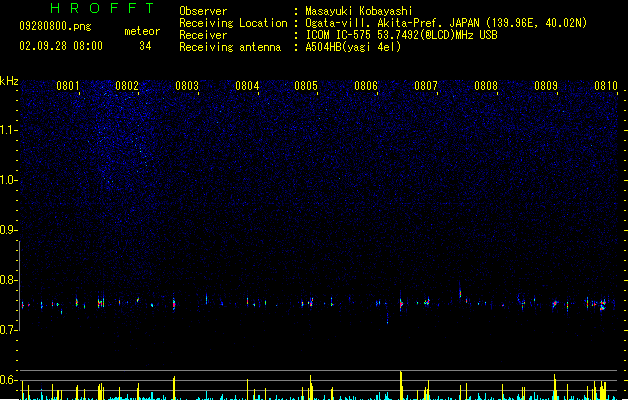Click the meteor count value 34
This screenshot has height=400, width=629.
[145, 46]
